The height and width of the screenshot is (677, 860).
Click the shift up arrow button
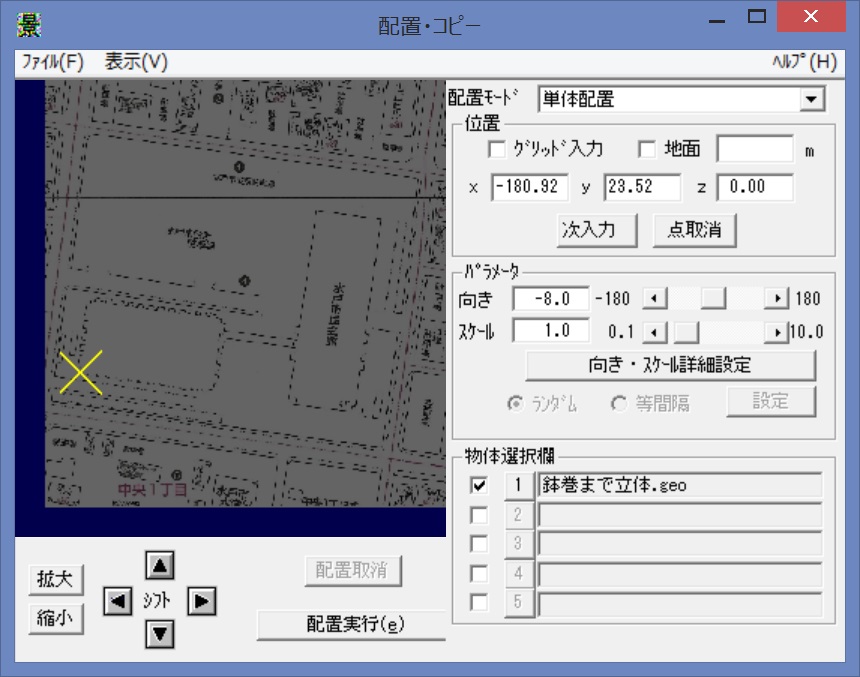(x=160, y=565)
